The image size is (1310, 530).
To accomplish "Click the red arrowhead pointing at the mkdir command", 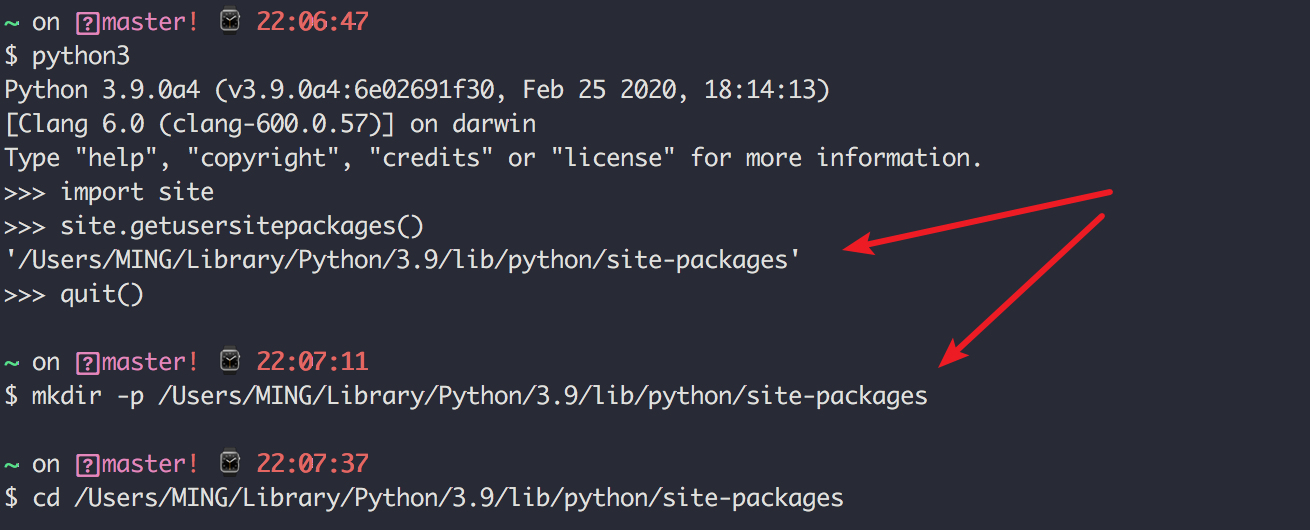I will [x=955, y=350].
